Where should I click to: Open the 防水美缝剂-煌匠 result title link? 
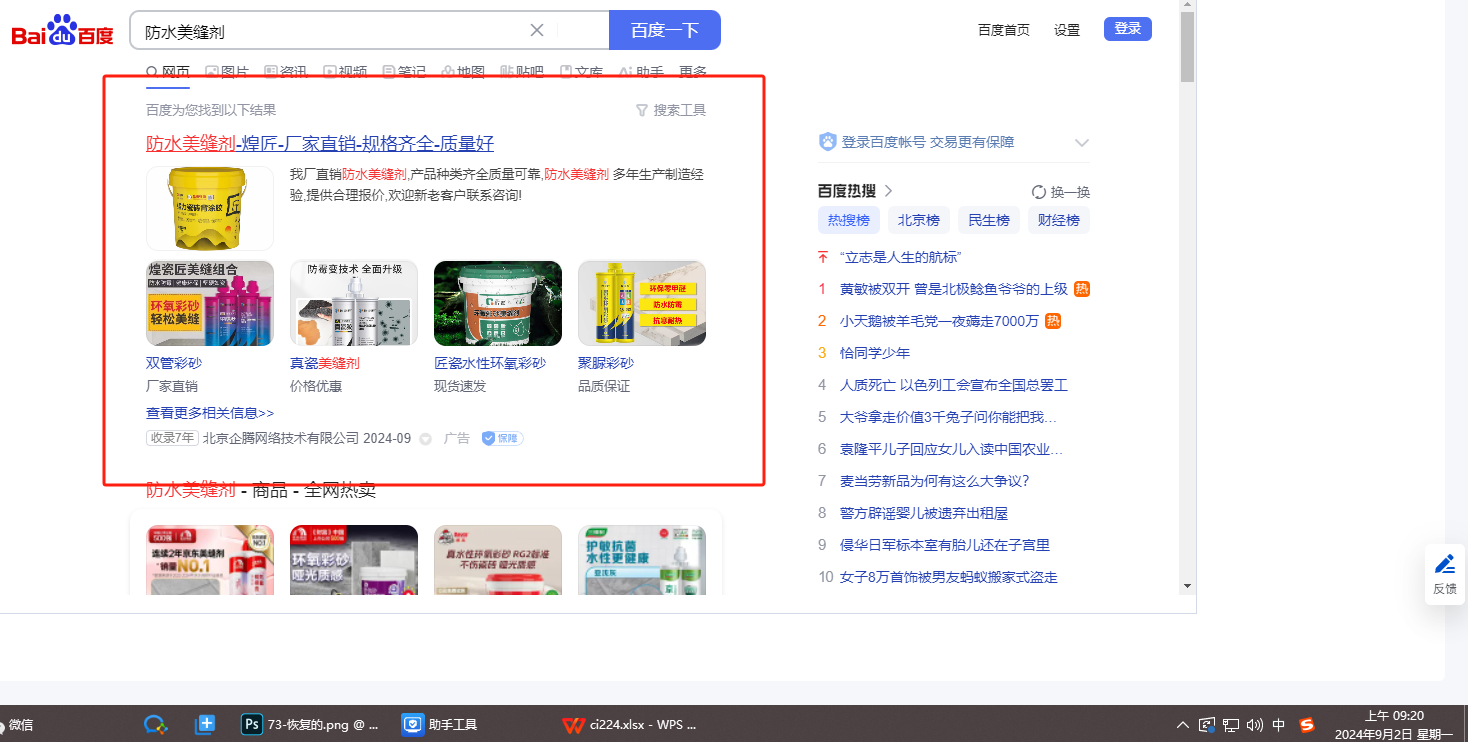(320, 143)
